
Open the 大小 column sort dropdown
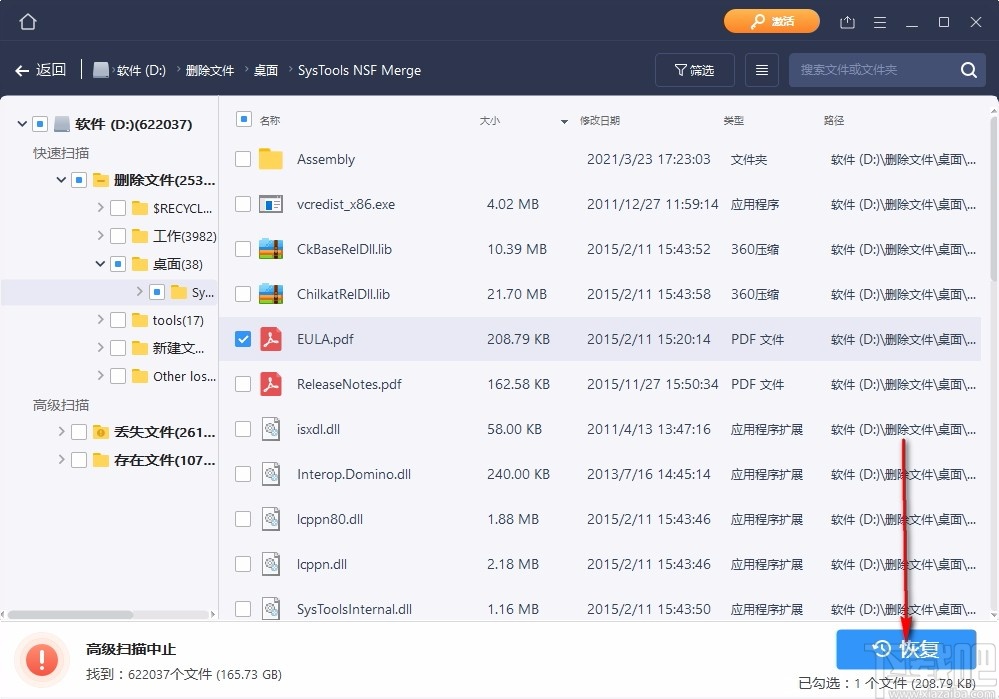tap(562, 120)
